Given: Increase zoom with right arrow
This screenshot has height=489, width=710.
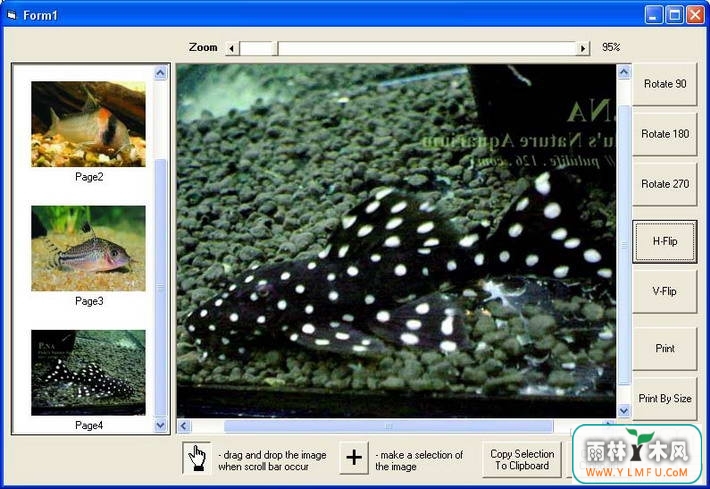Looking at the screenshot, I should pos(582,48).
